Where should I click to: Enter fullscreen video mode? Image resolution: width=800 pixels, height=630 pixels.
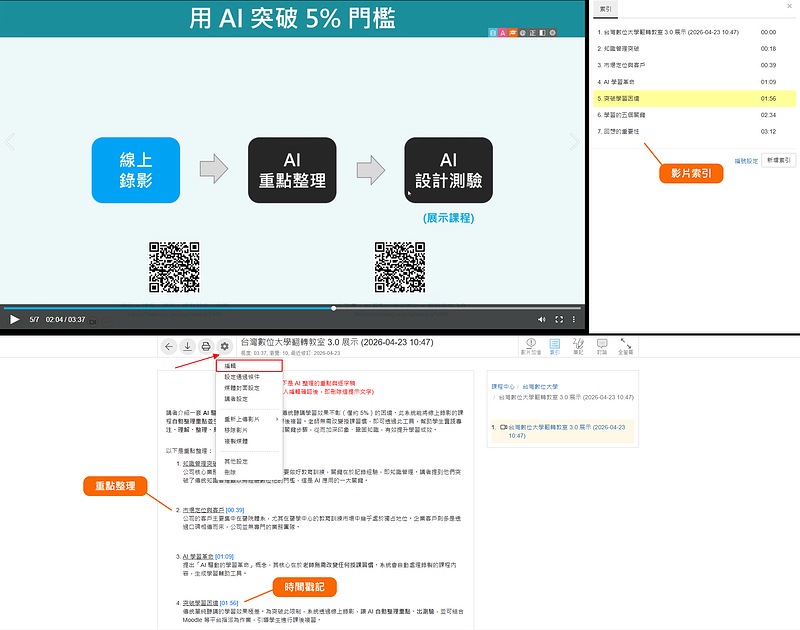[x=559, y=320]
